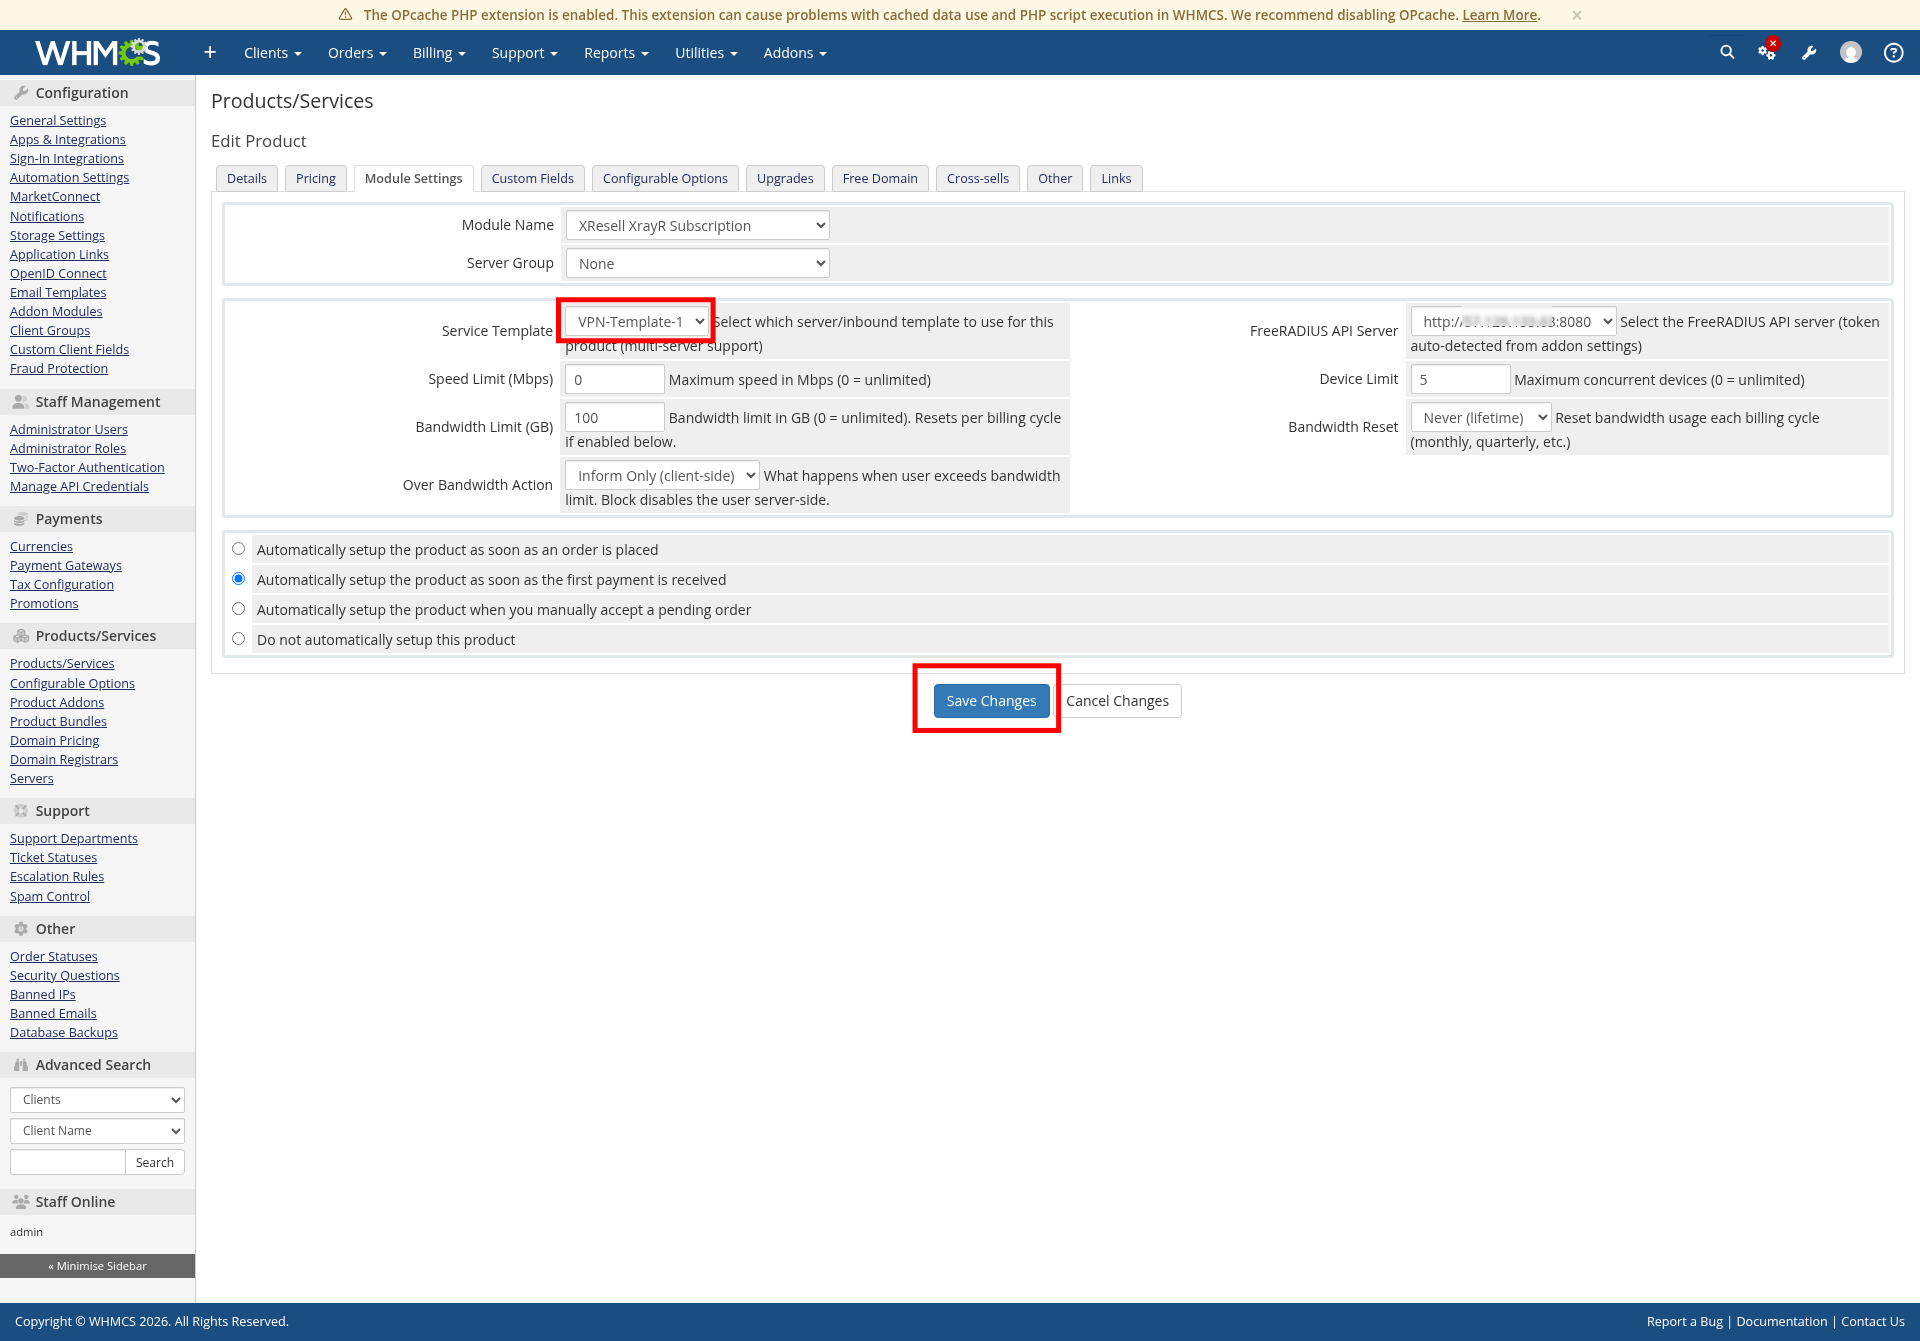
Task: Click the help question mark icon
Action: (1893, 53)
